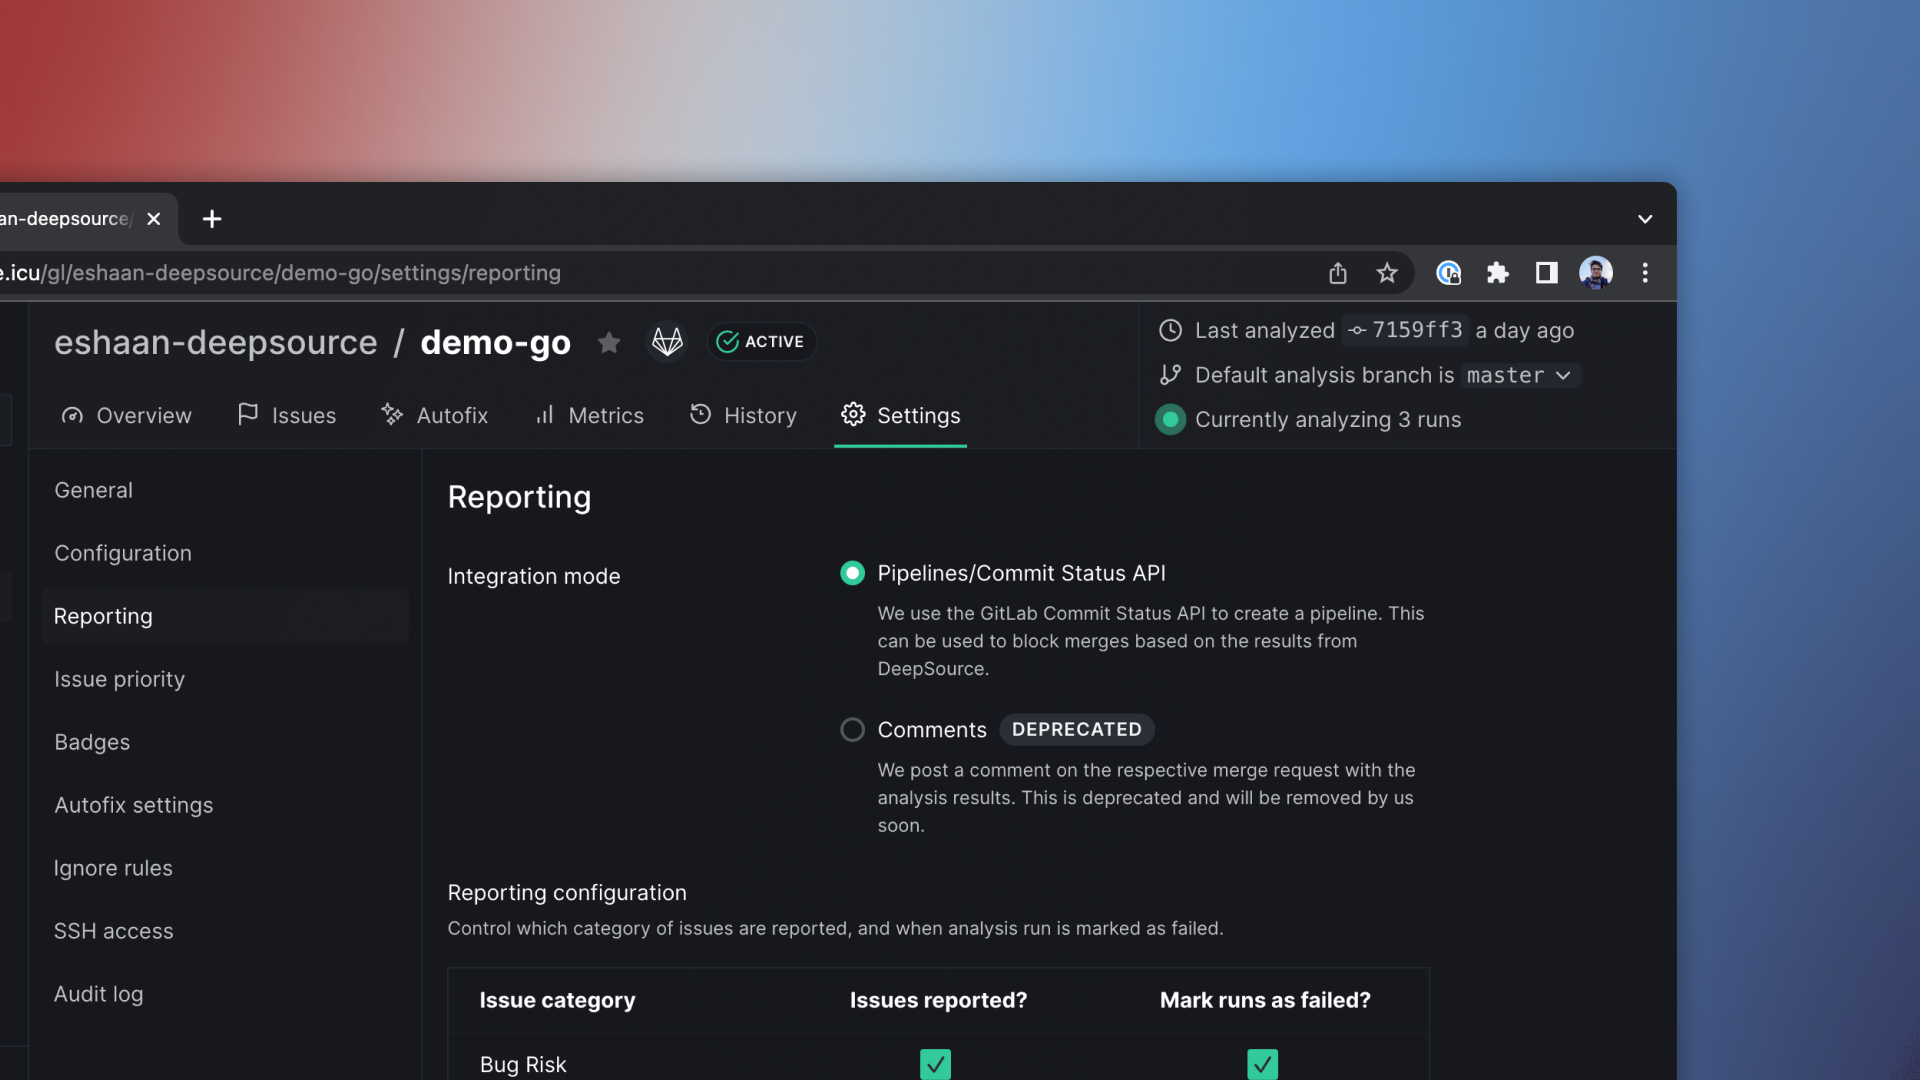Select Pipelines/Commit Status API radio button
Viewport: 1920px width, 1080px height.
(x=852, y=574)
